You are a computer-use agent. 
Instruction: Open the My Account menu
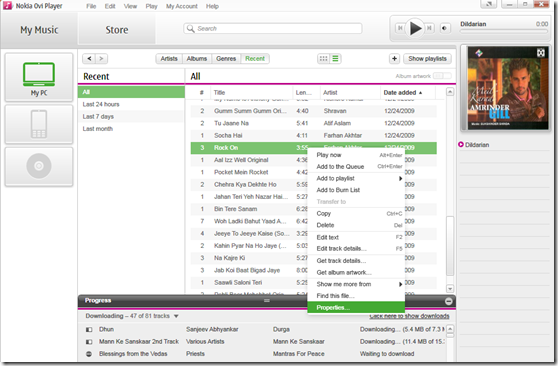(x=181, y=6)
